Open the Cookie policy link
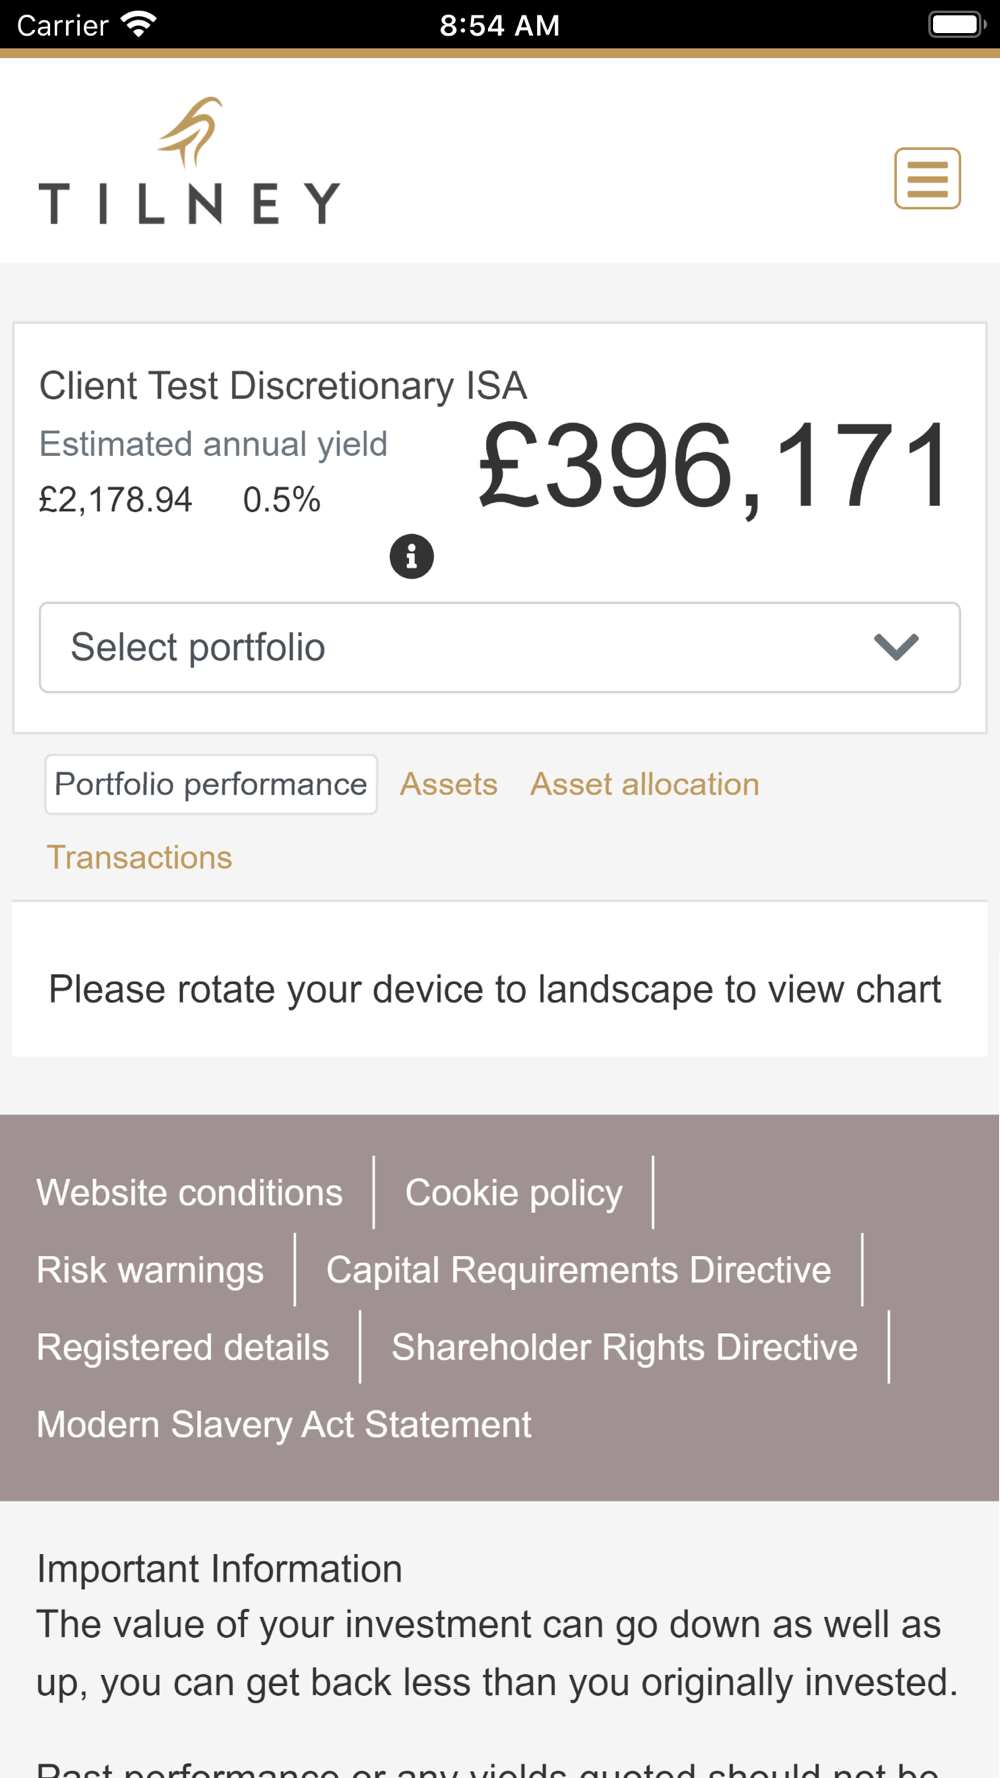 [513, 1192]
